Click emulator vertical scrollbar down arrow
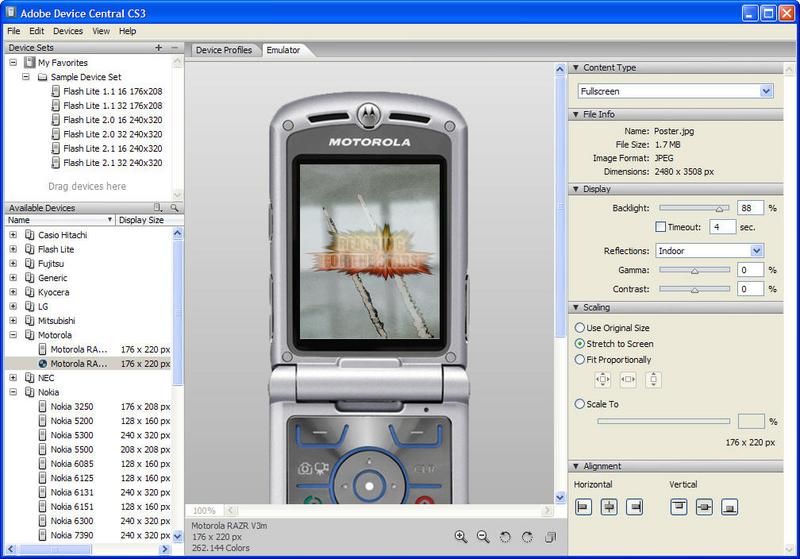 tap(560, 497)
